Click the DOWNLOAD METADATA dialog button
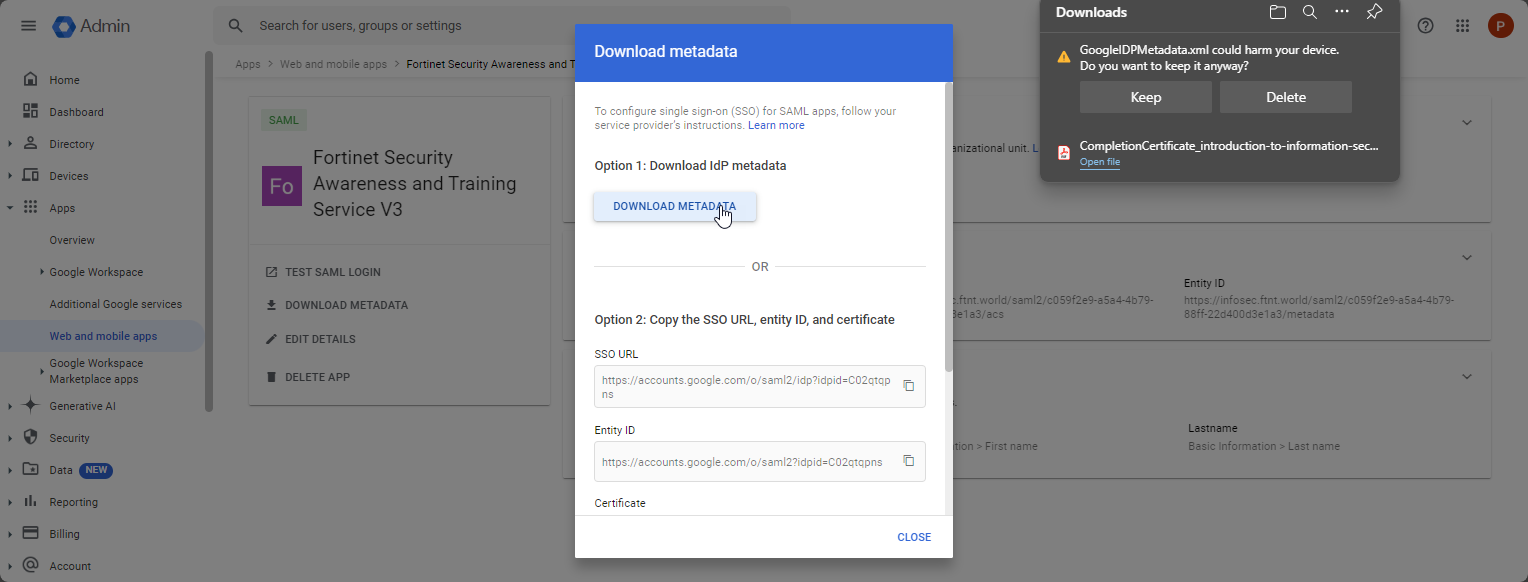 click(x=675, y=206)
